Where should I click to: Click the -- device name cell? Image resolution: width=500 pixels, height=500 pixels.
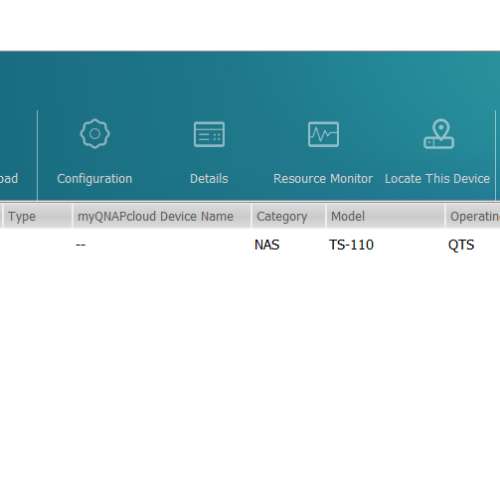[x=81, y=245]
